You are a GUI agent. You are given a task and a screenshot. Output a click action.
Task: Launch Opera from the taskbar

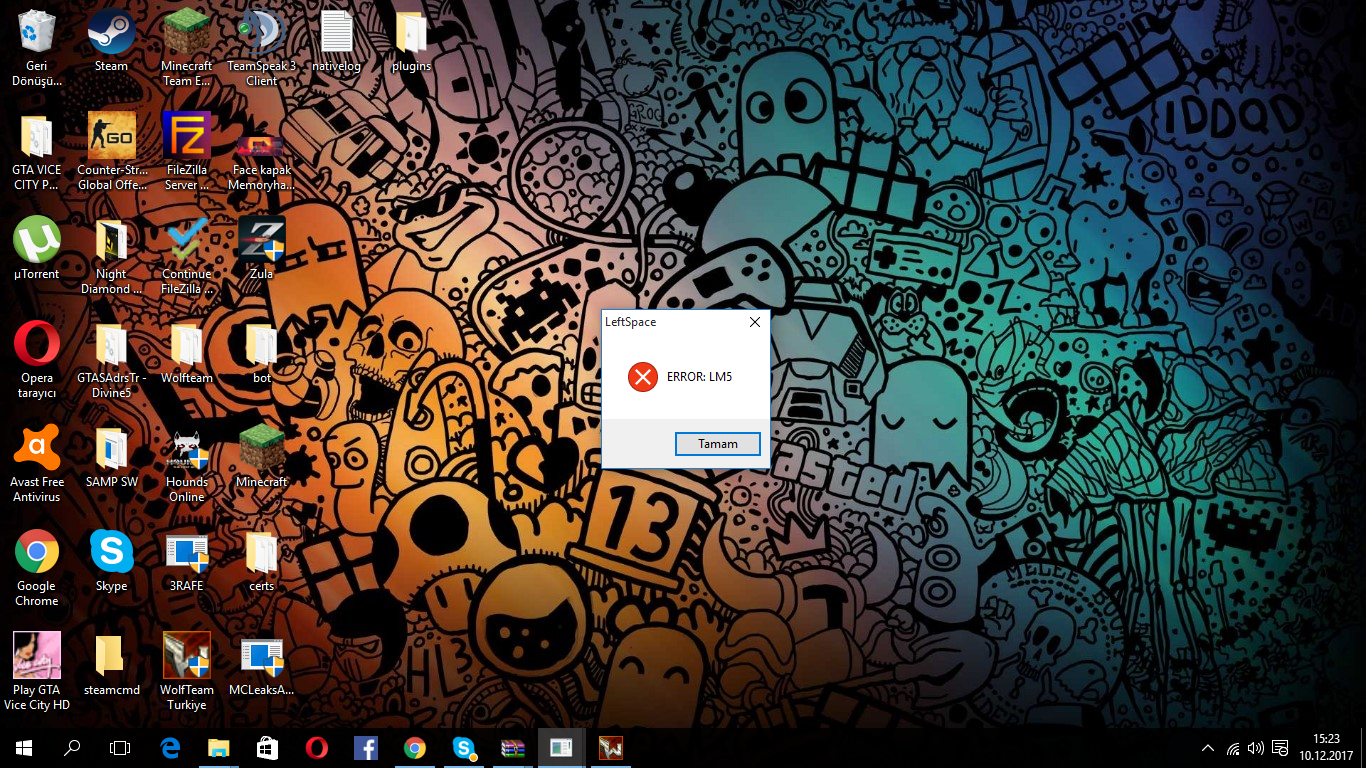pyautogui.click(x=317, y=748)
